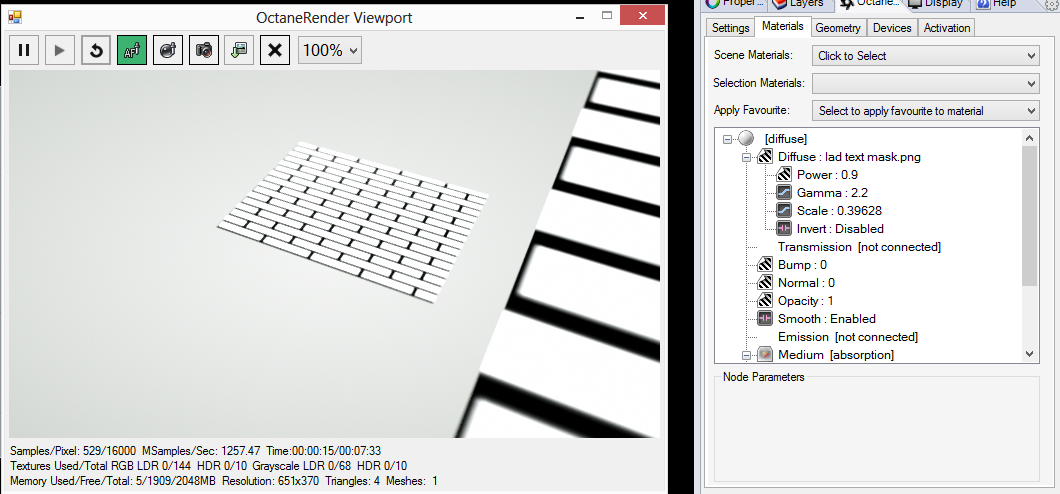Image resolution: width=1060 pixels, height=494 pixels.
Task: Switch to the Geometry tab
Action: 838,28
